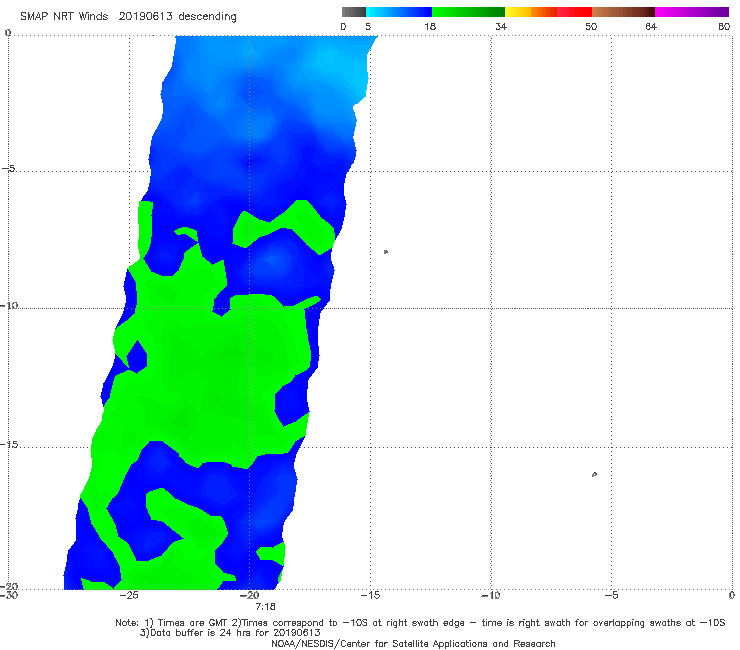
Task: Click the color bar label '64'
Action: 651,27
